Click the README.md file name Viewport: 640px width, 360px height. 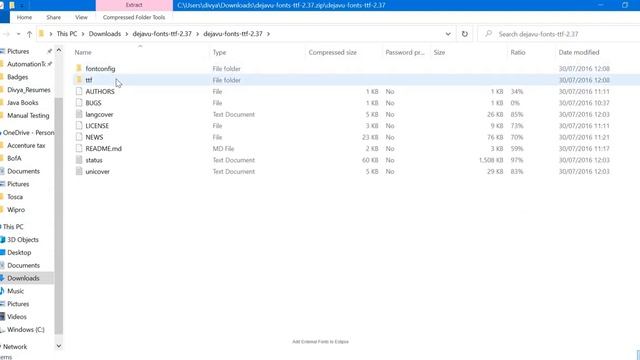104,149
